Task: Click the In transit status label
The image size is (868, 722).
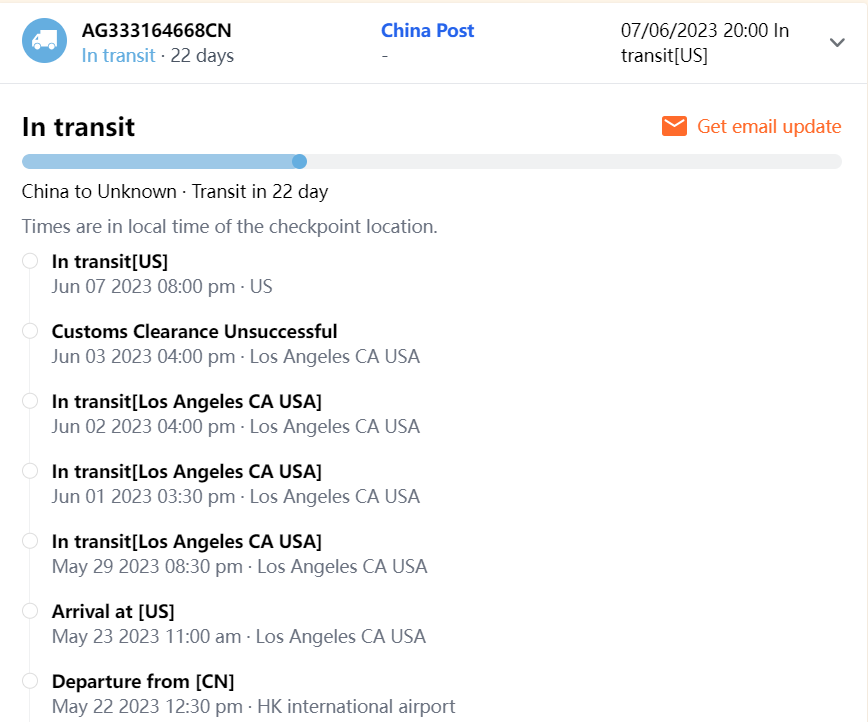Action: coord(118,56)
